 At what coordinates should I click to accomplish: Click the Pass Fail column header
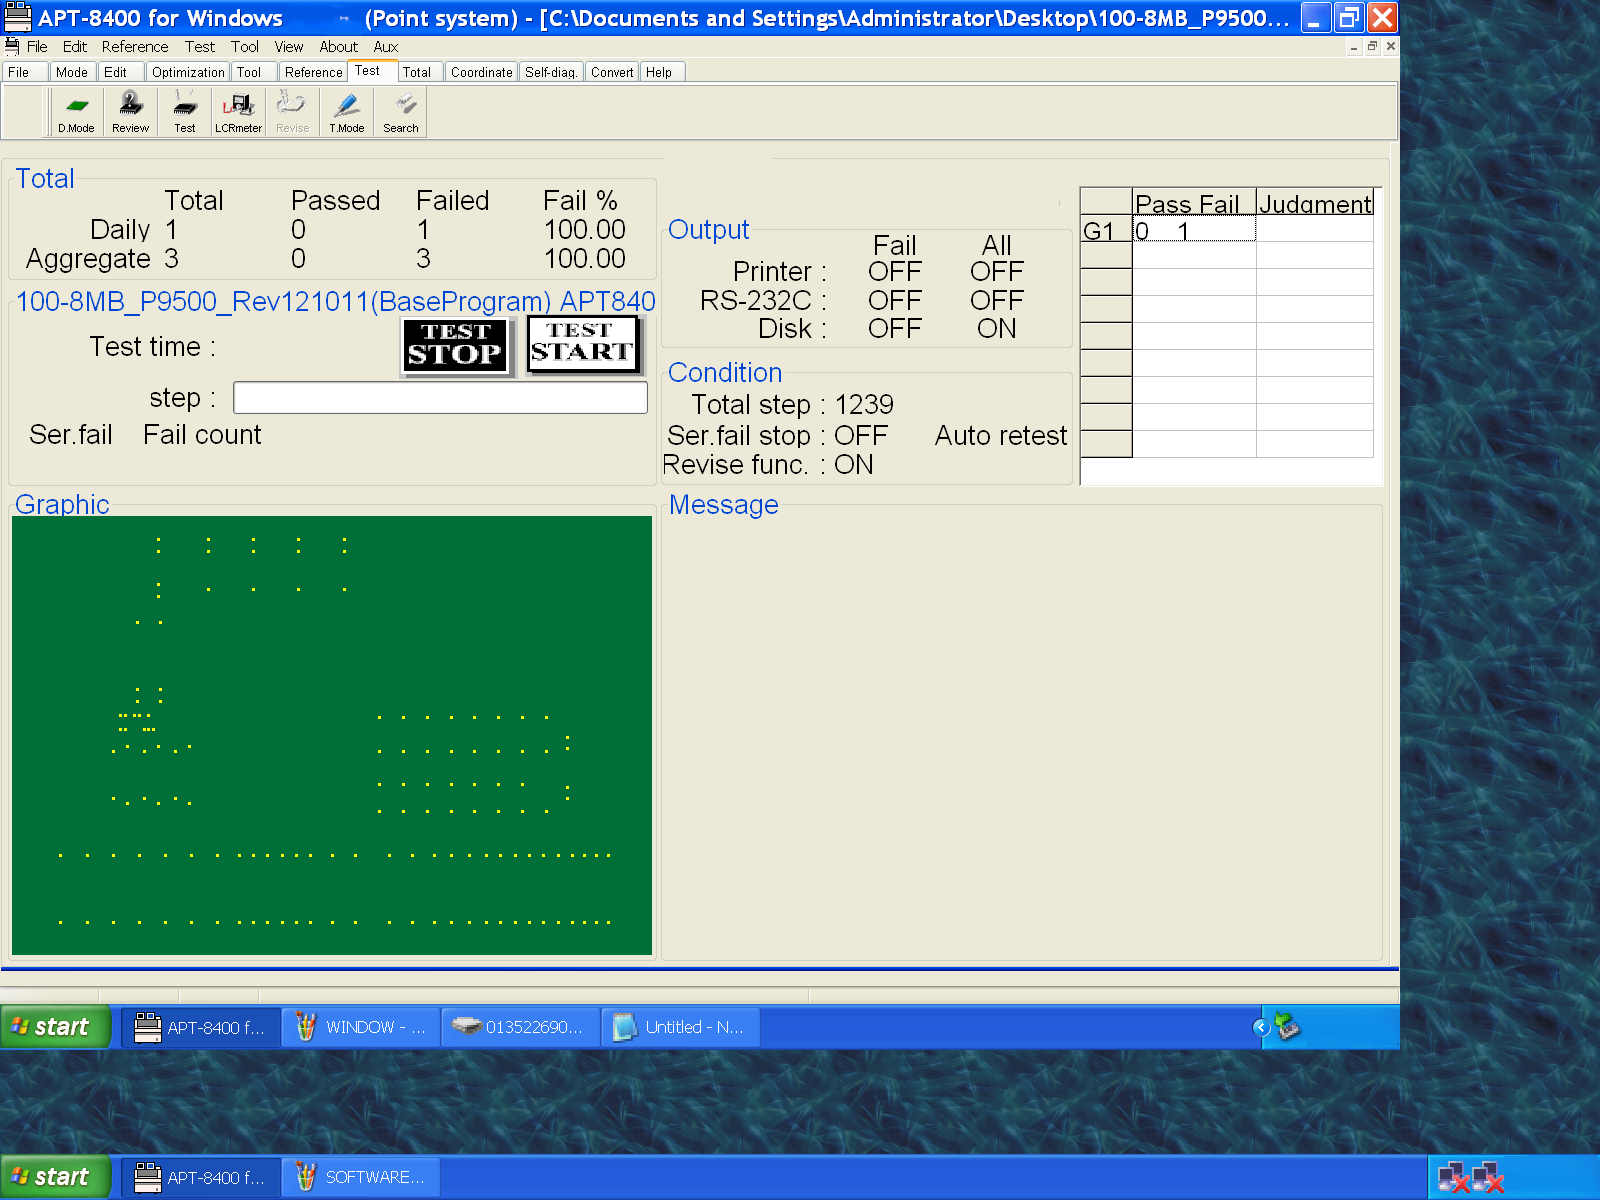coord(1194,202)
